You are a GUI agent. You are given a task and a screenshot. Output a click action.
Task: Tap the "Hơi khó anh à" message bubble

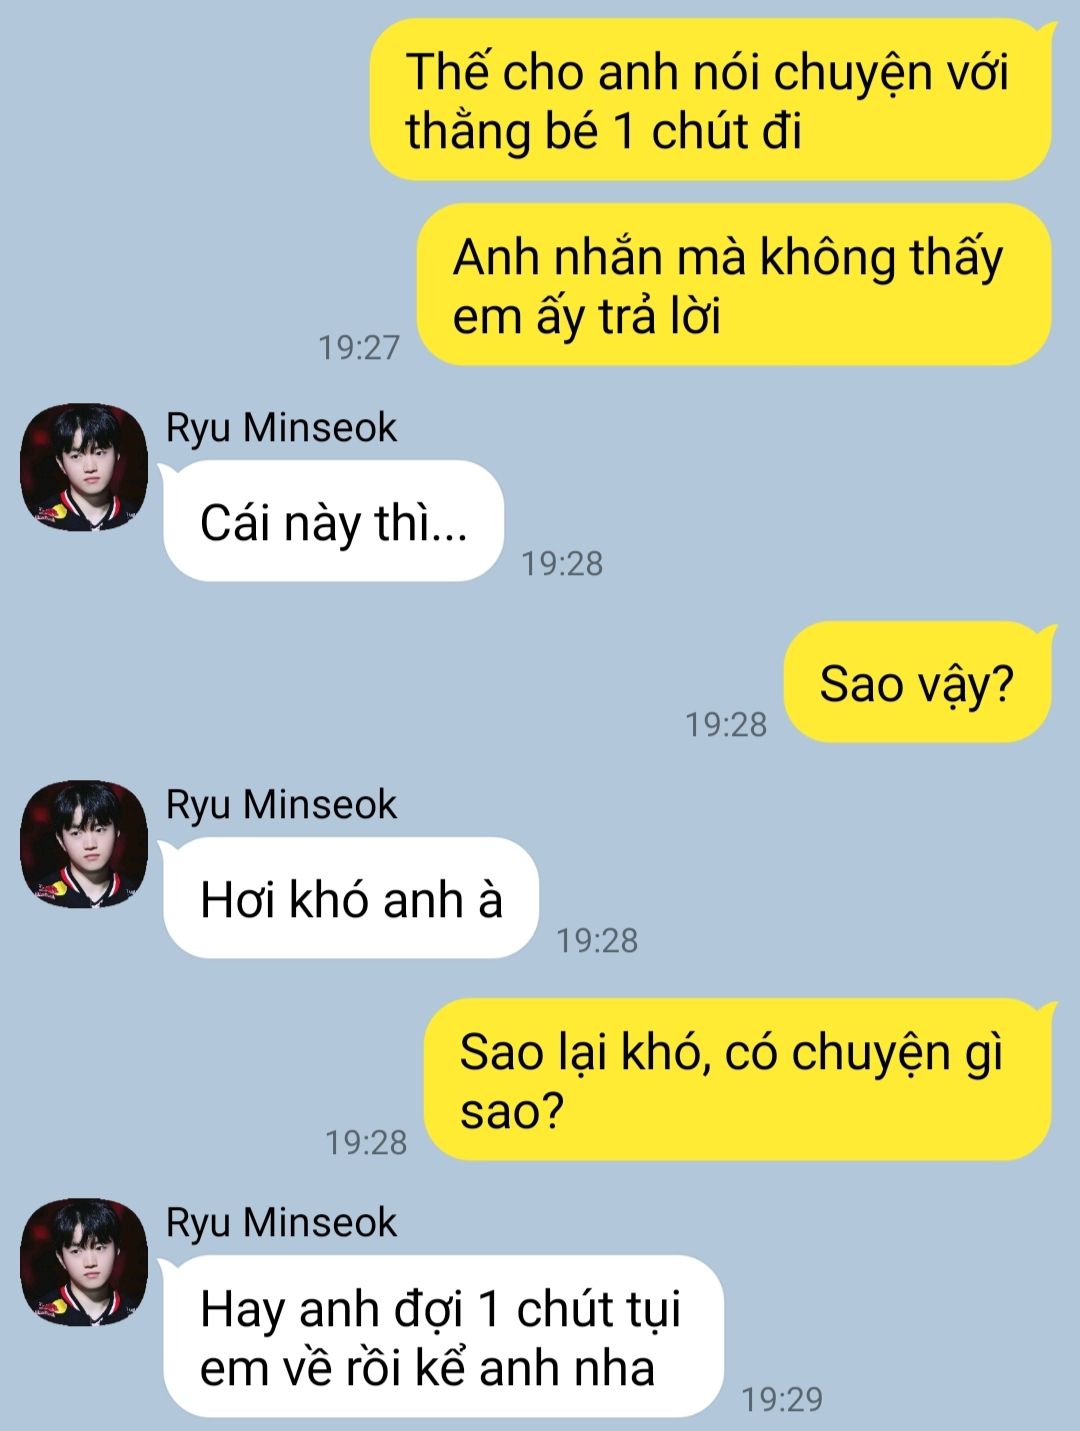(x=351, y=898)
